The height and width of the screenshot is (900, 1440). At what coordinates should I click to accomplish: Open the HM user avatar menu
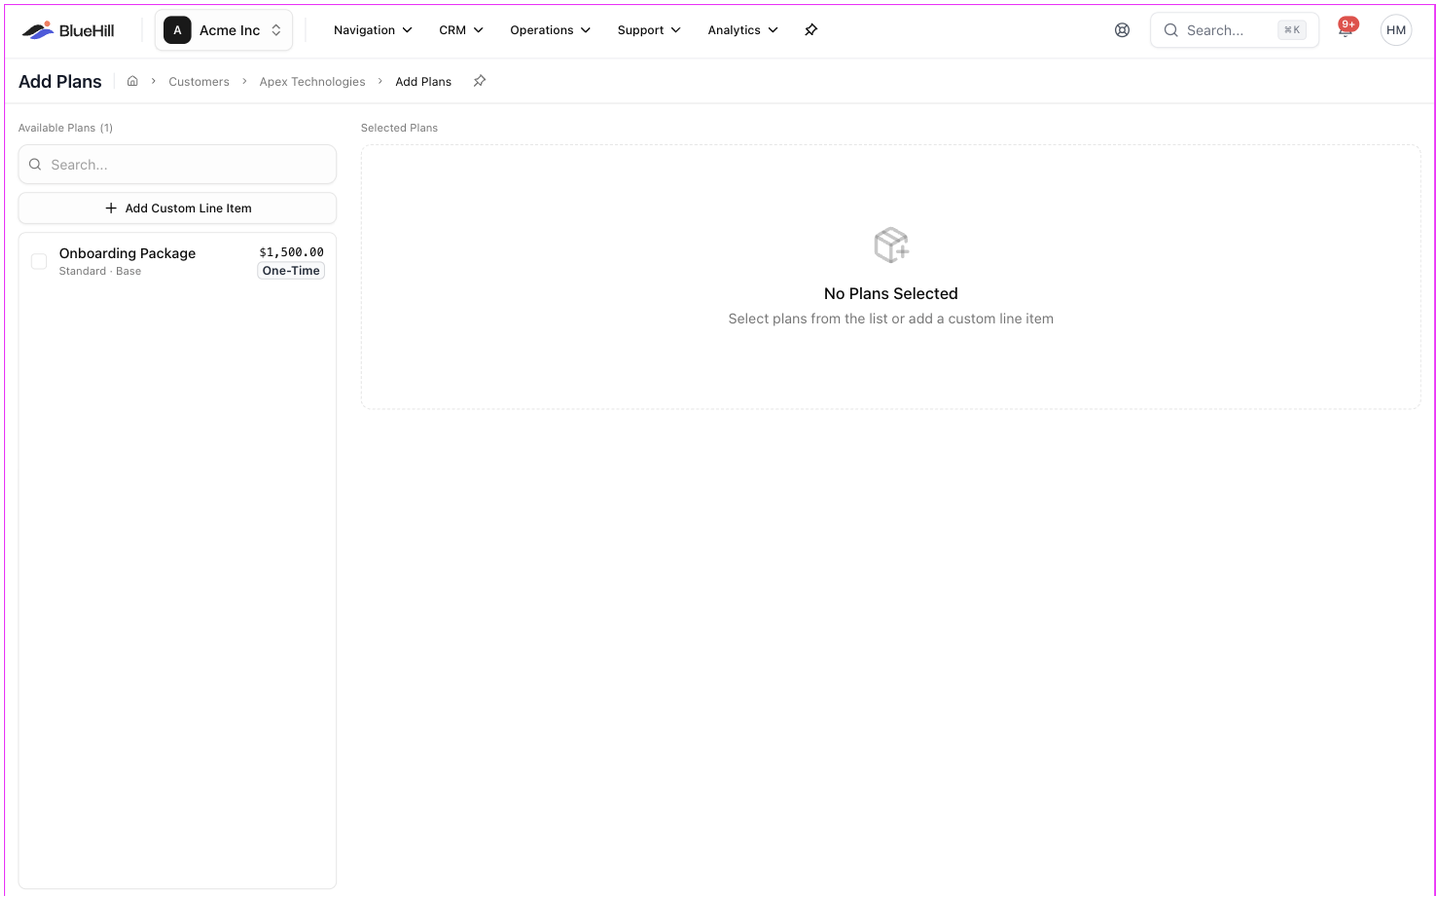click(x=1396, y=30)
